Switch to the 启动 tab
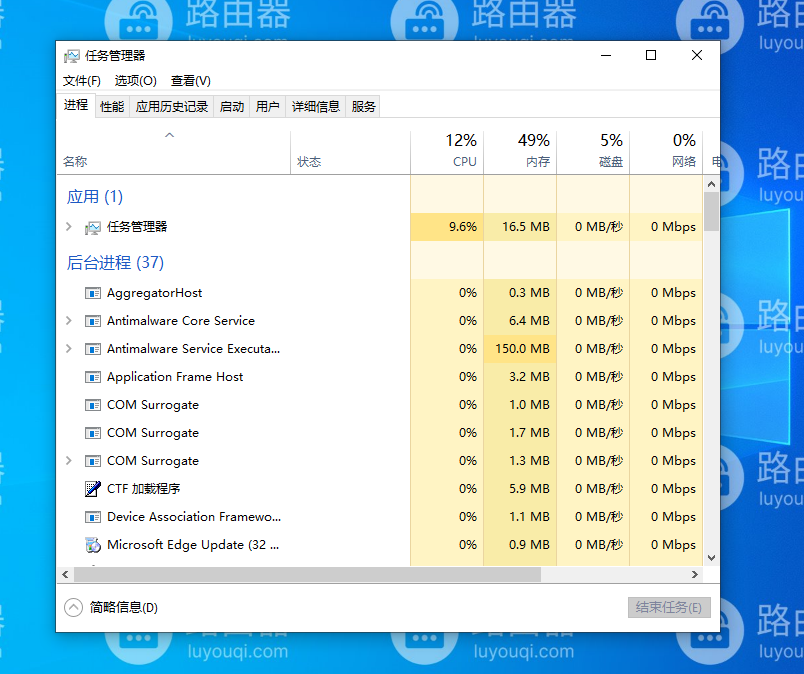 232,107
